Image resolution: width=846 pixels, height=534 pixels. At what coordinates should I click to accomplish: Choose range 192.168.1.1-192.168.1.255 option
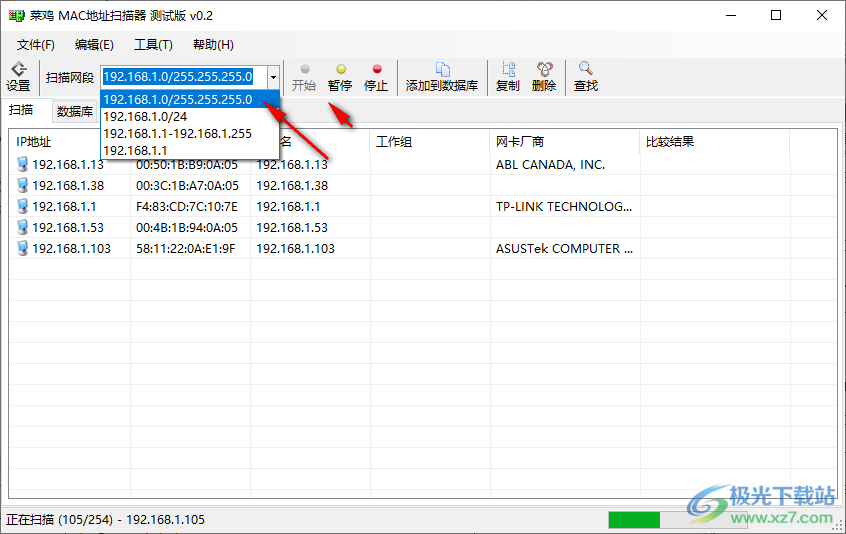click(178, 133)
